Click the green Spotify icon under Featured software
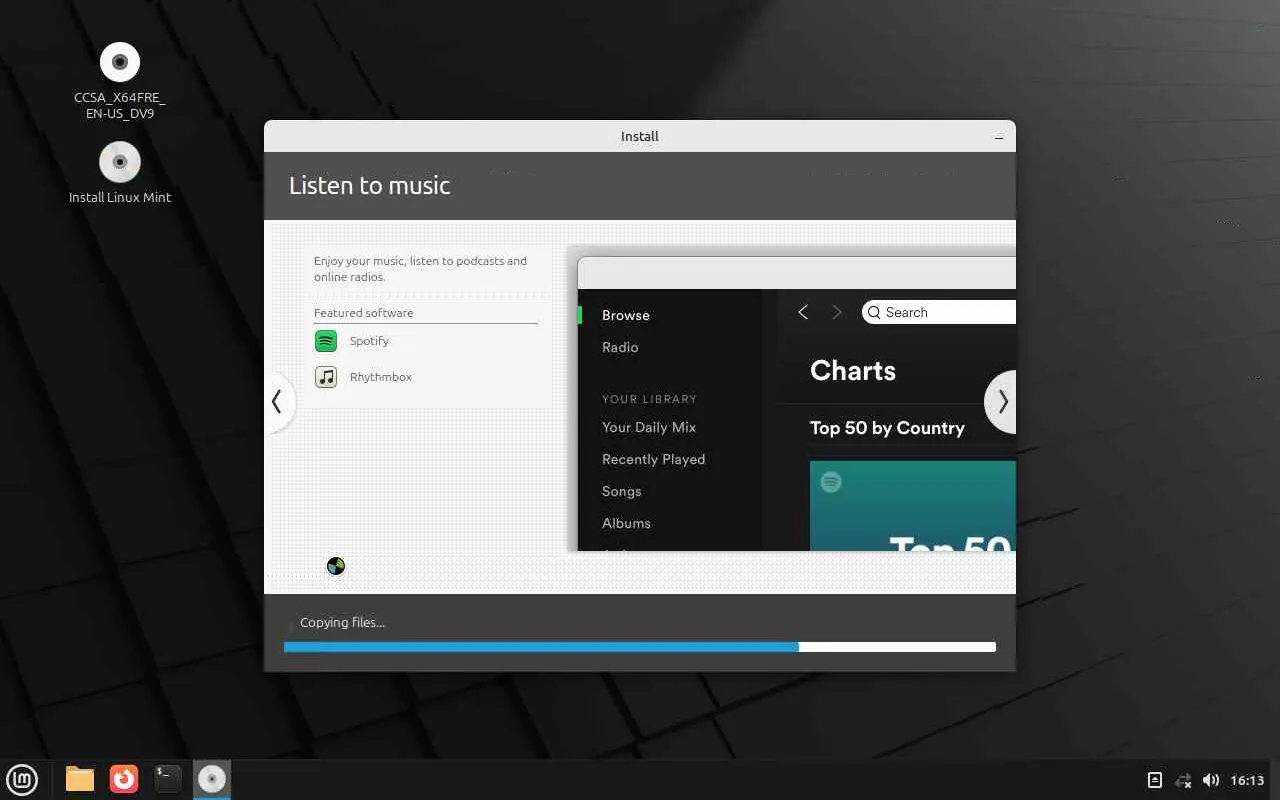 point(326,341)
